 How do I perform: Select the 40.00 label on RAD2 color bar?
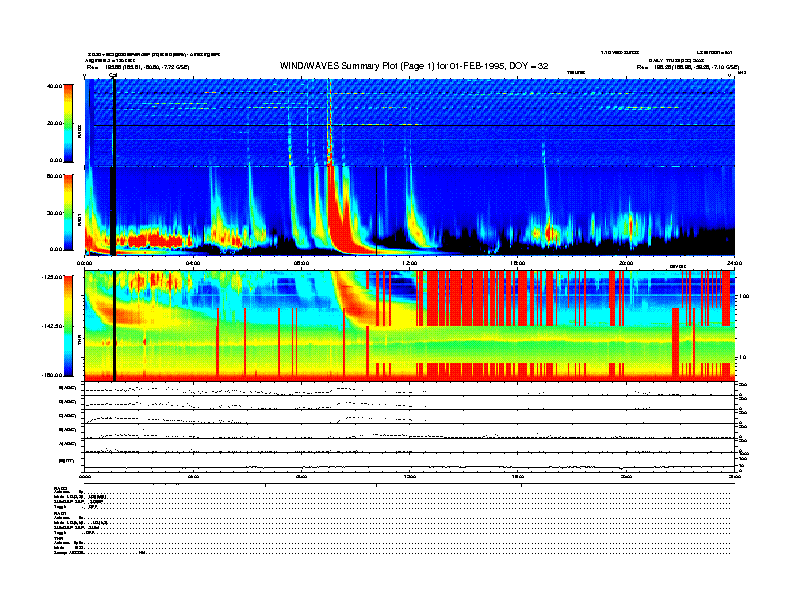(x=54, y=86)
